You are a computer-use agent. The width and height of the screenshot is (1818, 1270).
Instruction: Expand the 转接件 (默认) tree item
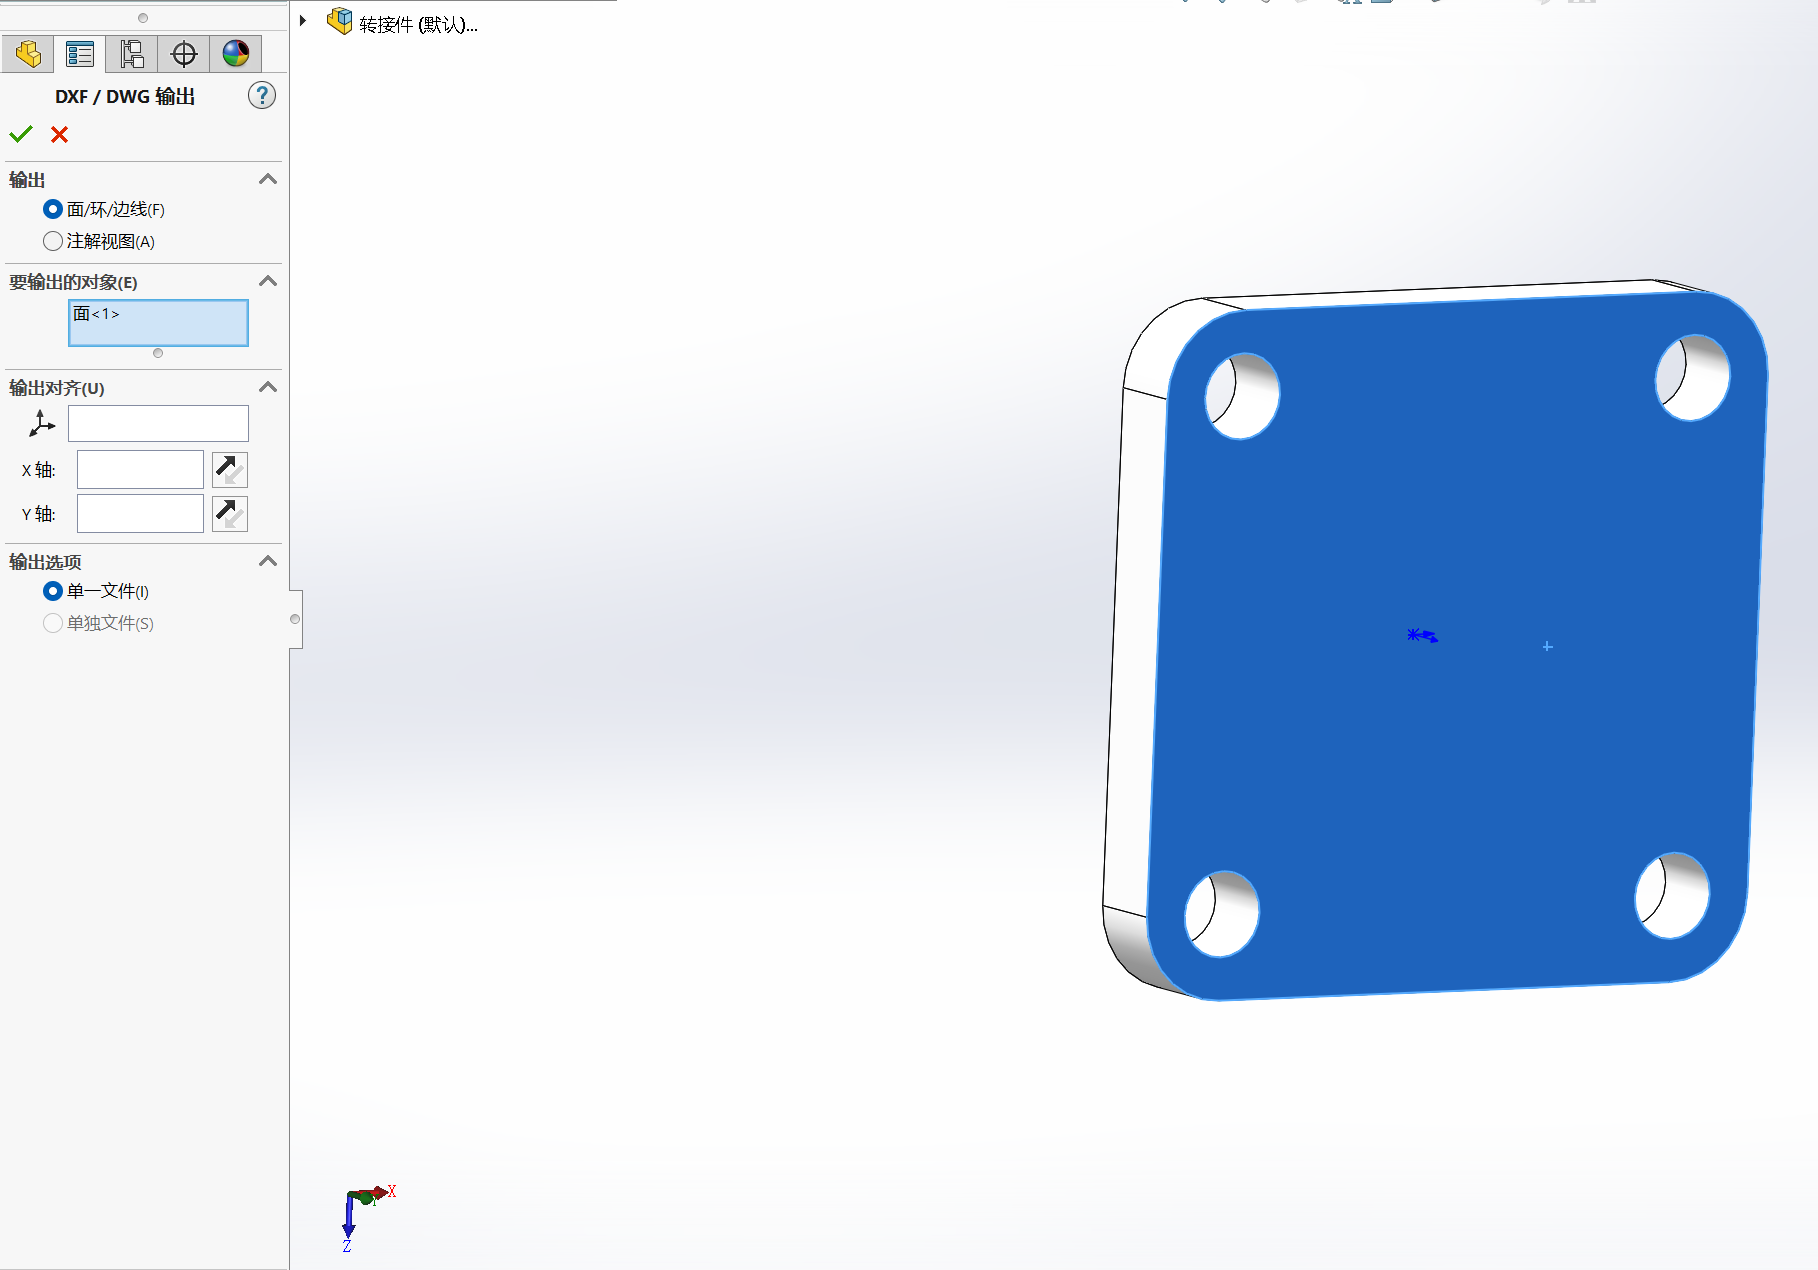(x=303, y=21)
